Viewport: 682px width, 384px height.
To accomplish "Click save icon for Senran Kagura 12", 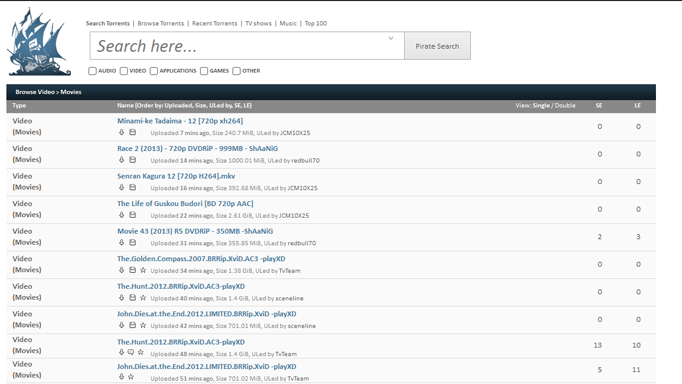I will click(133, 187).
